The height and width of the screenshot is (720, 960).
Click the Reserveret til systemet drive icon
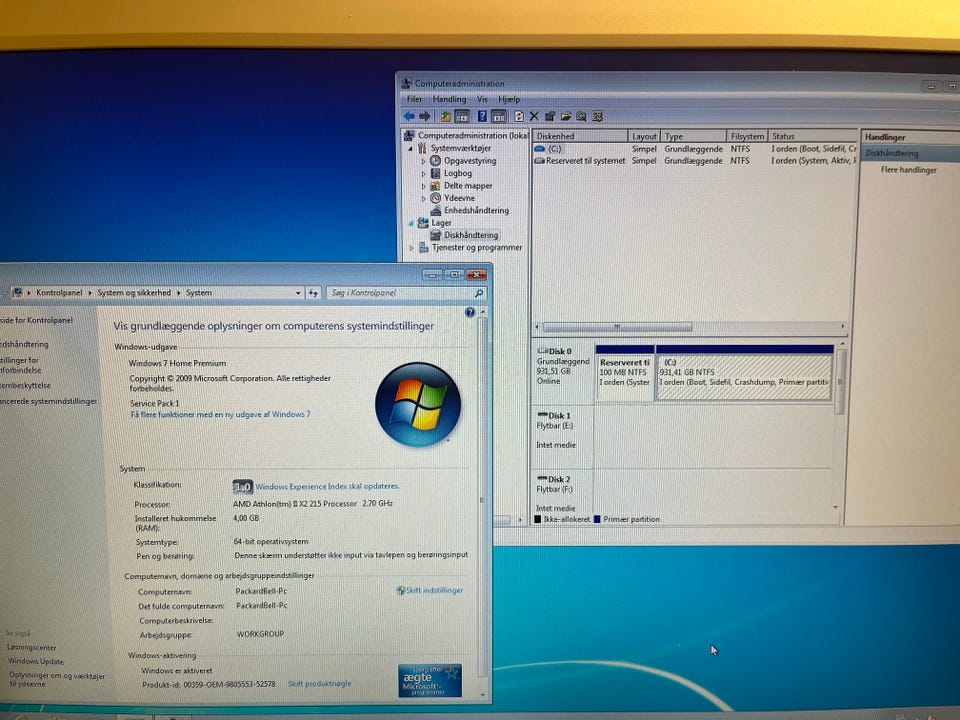pos(539,160)
